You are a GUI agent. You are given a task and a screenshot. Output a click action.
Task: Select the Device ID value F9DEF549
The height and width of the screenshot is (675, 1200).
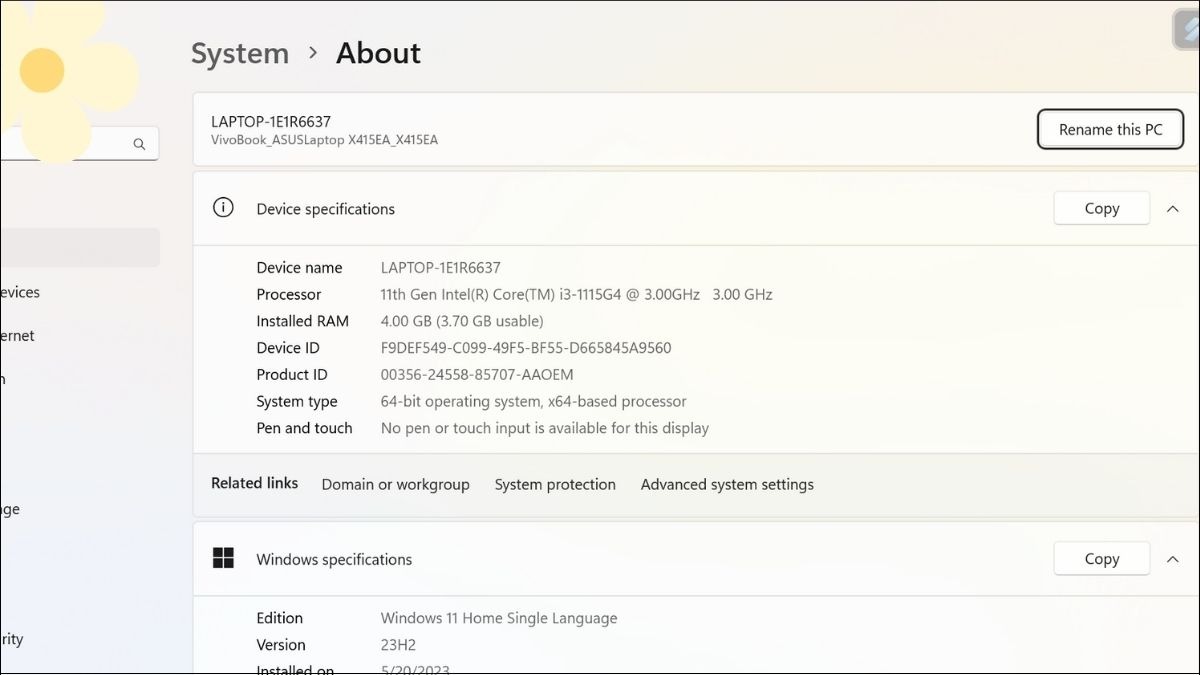click(x=526, y=348)
